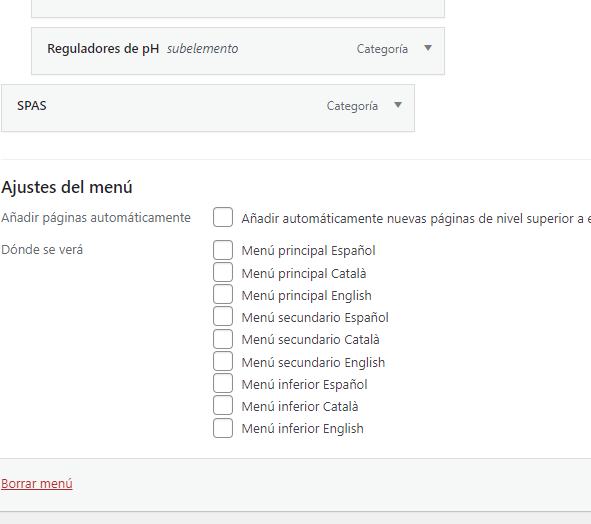The image size is (591, 524).
Task: Select the SPAS menu item bar
Action: click(x=208, y=108)
